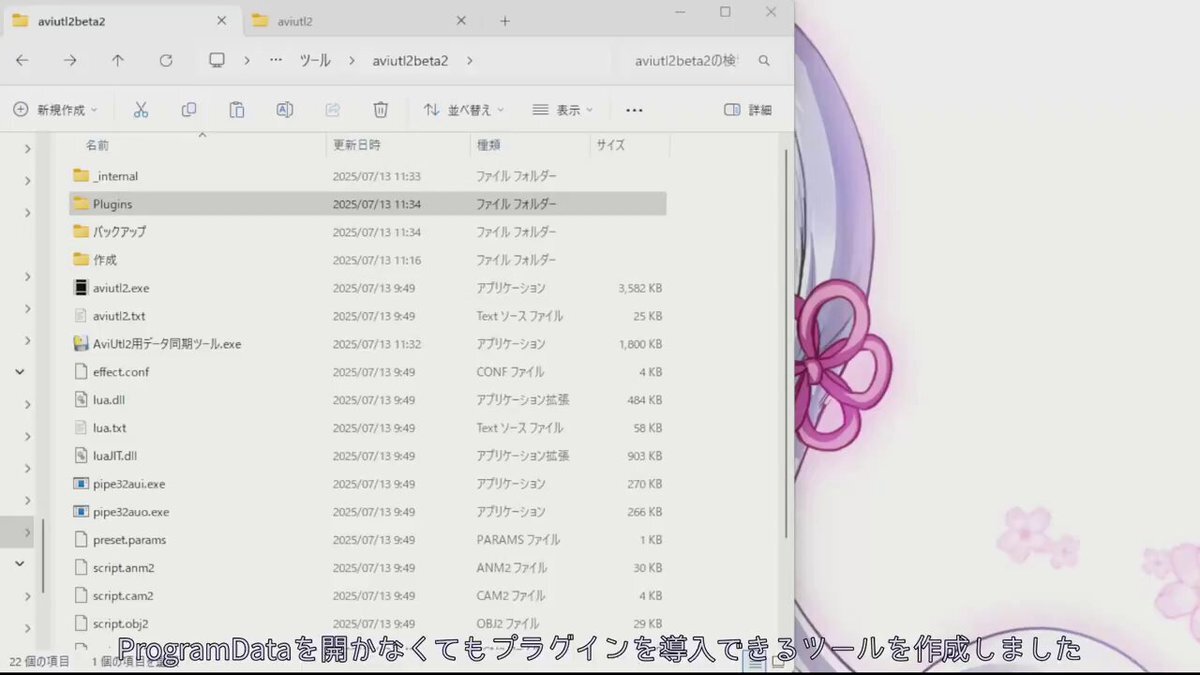
Task: Select the effect.conf file icon
Action: 82,372
